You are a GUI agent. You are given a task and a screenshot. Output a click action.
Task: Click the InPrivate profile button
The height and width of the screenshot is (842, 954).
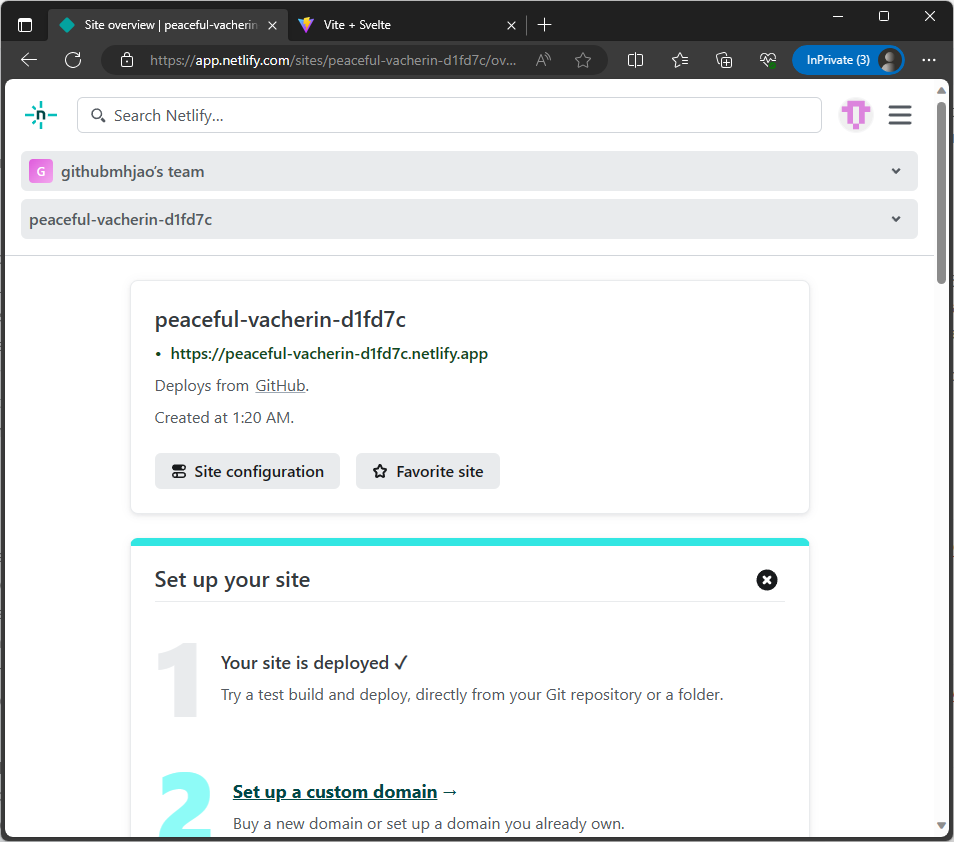[848, 60]
